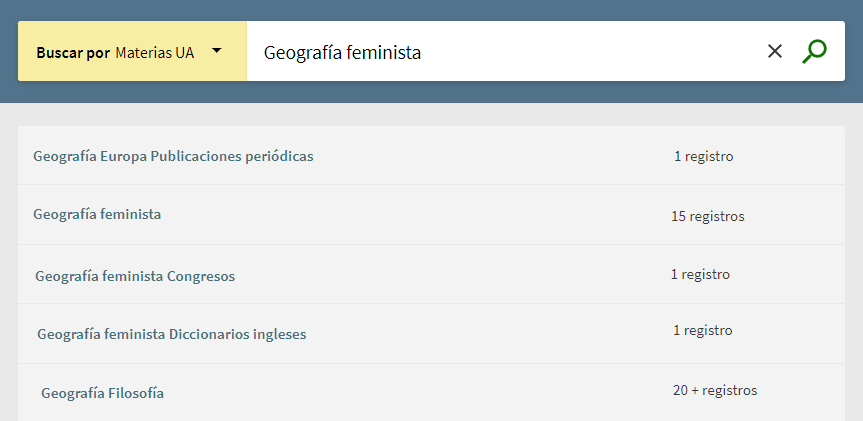Viewport: 863px width, 421px height.
Task: Click the bold "Buscar por" label
Action: tap(73, 52)
